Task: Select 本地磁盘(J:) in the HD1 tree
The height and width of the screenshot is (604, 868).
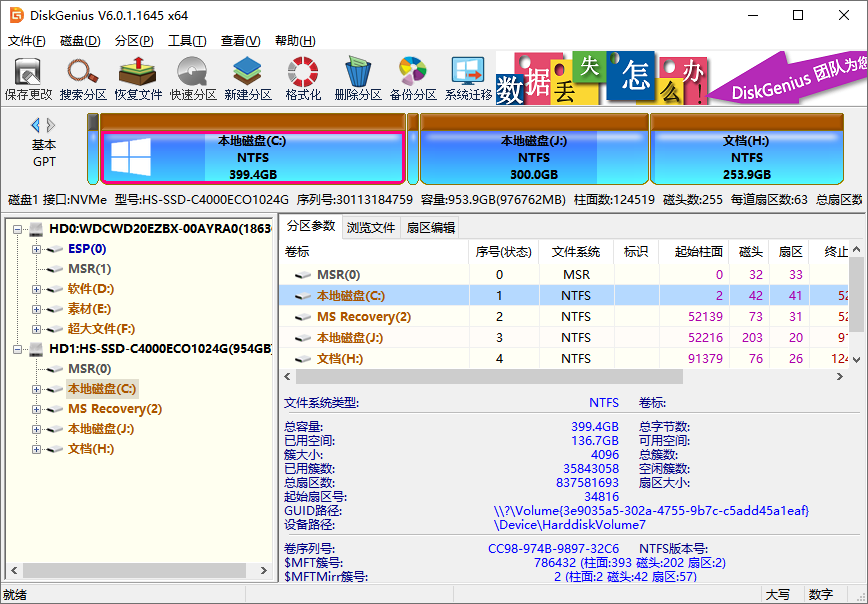Action: click(101, 429)
